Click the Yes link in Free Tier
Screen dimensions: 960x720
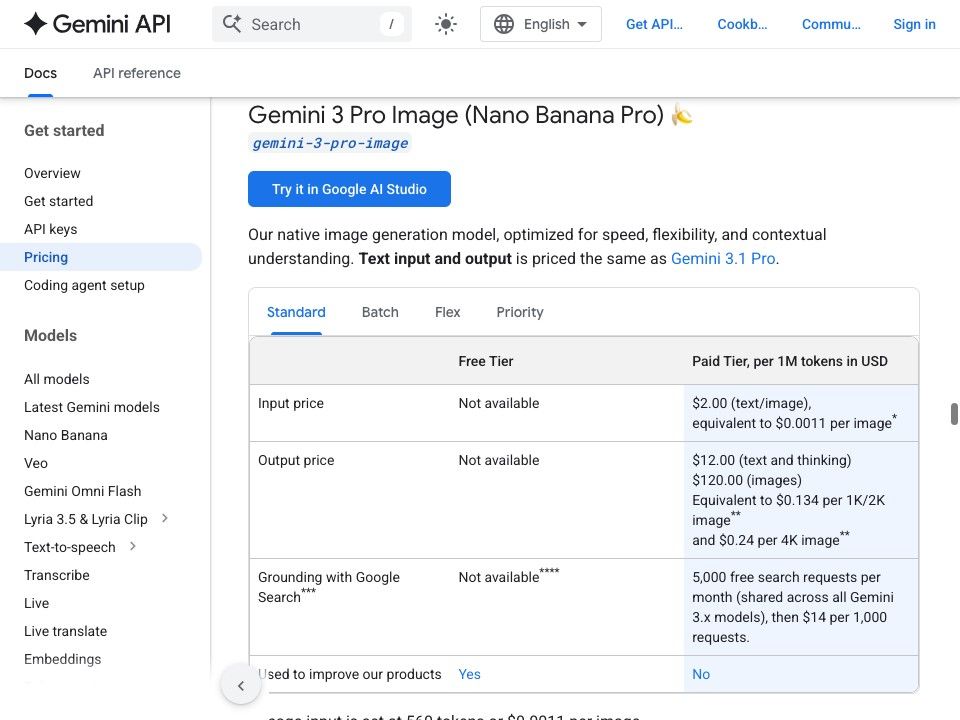[470, 674]
